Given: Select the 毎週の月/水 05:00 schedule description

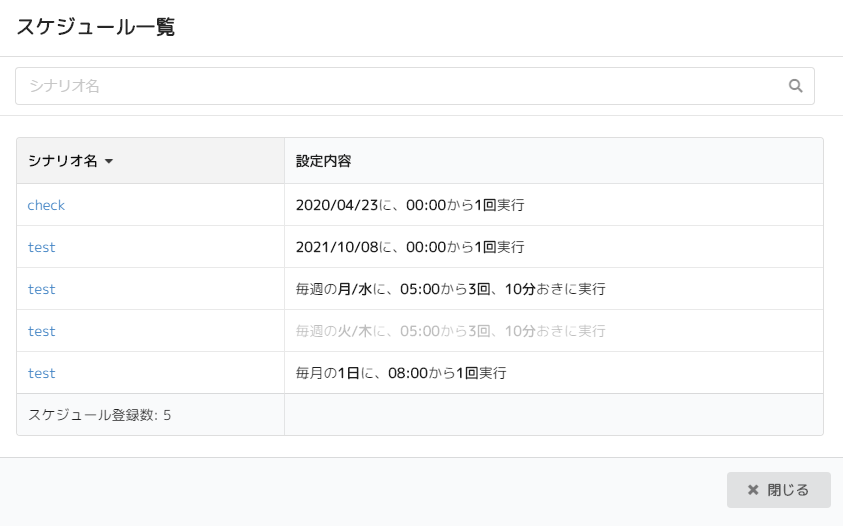Looking at the screenshot, I should (450, 289).
